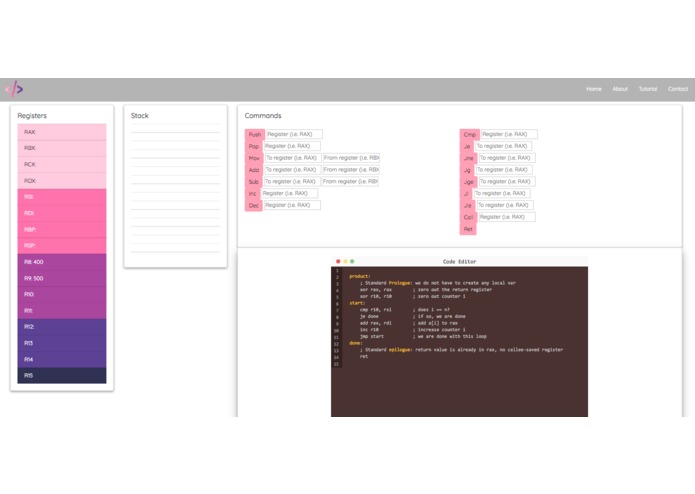The height and width of the screenshot is (494, 695).
Task: Go to the Tutorial page
Action: click(648, 89)
